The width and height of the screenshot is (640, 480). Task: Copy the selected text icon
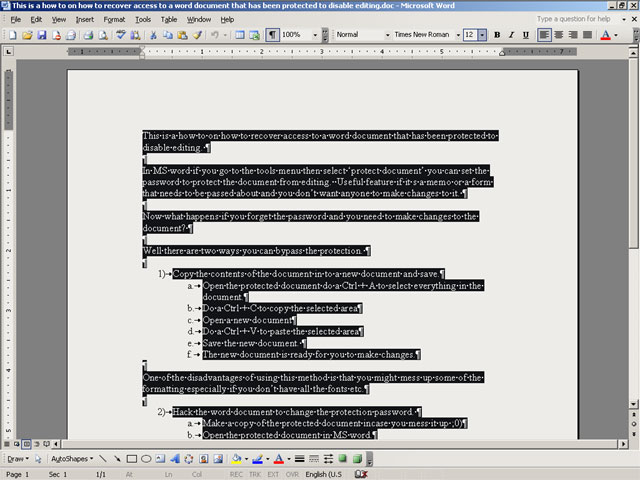pyautogui.click(x=168, y=35)
